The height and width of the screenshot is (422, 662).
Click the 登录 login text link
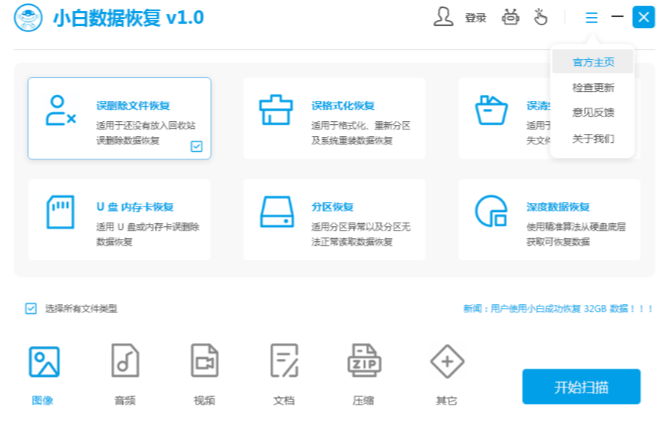point(475,18)
